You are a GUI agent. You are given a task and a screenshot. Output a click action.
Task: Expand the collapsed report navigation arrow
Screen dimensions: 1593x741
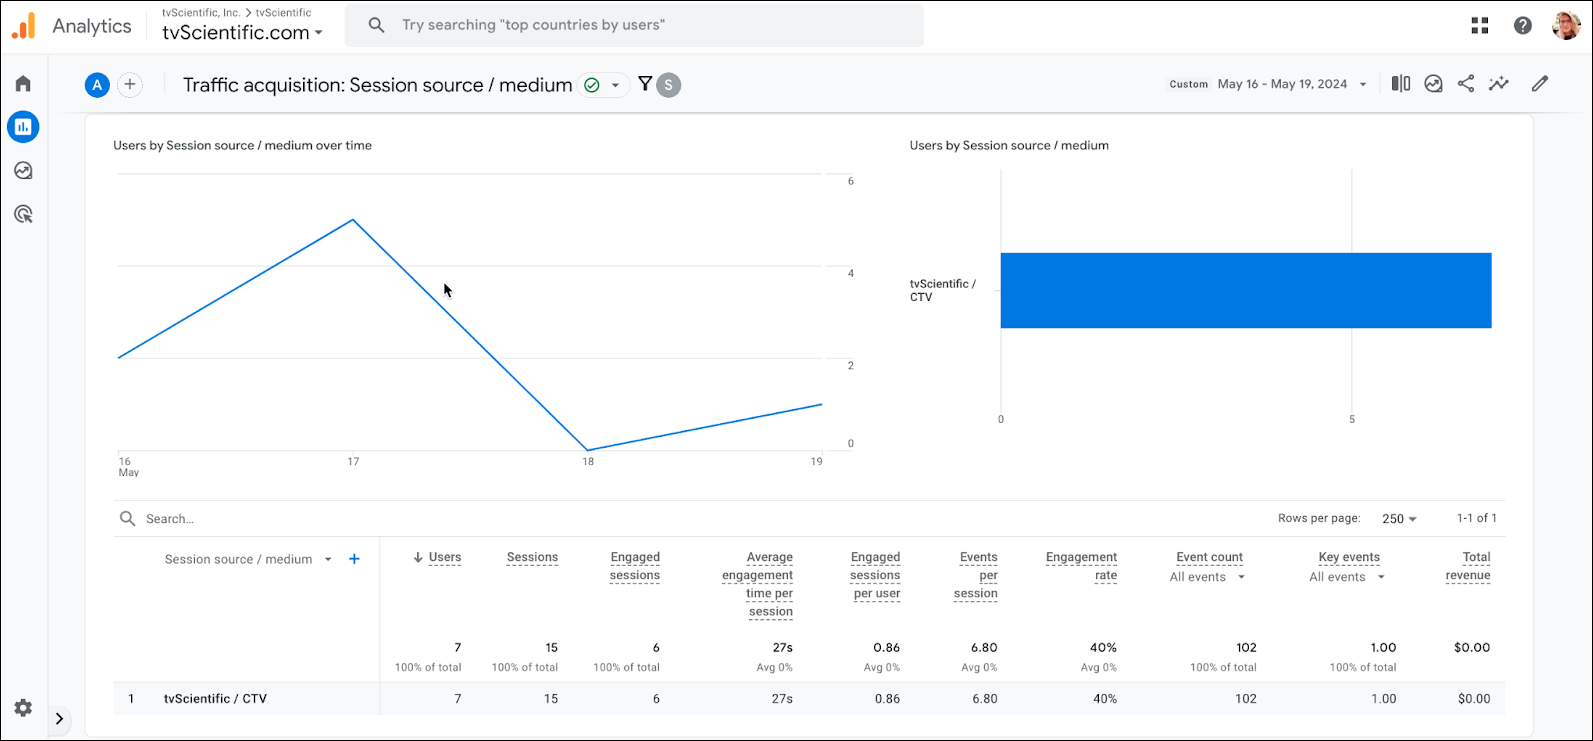coord(59,718)
